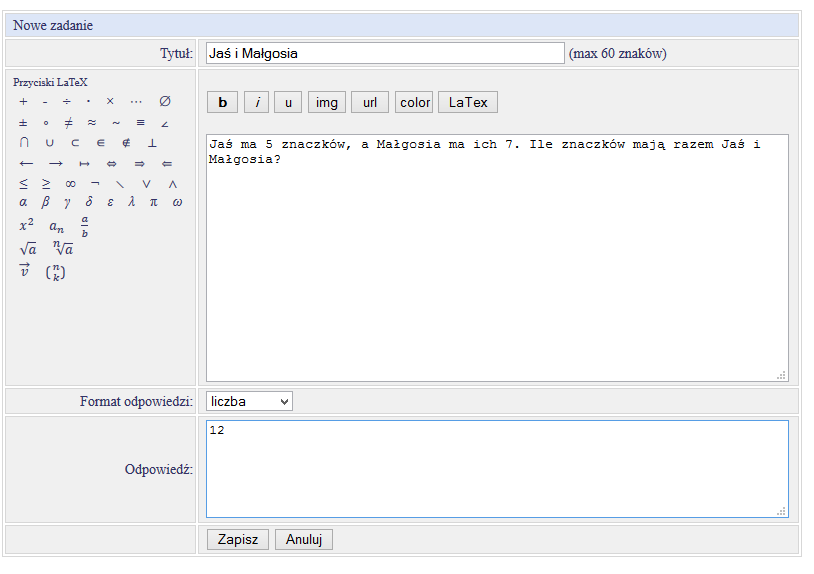814x574 pixels.
Task: Insert the empty set symbol
Action: 165,101
